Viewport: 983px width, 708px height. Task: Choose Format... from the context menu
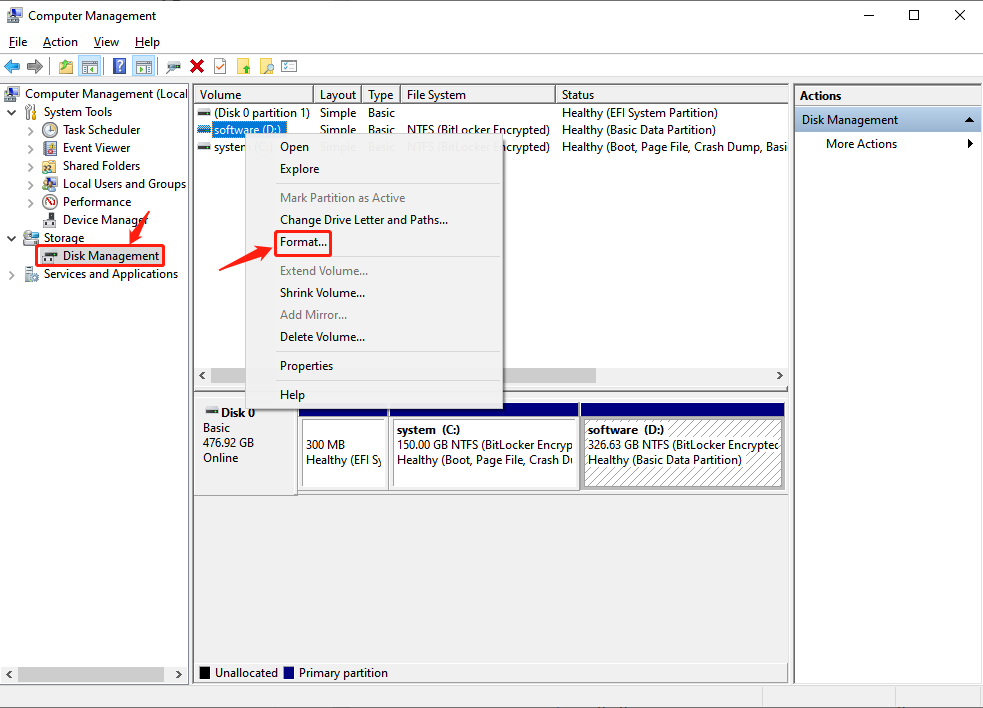pyautogui.click(x=303, y=243)
